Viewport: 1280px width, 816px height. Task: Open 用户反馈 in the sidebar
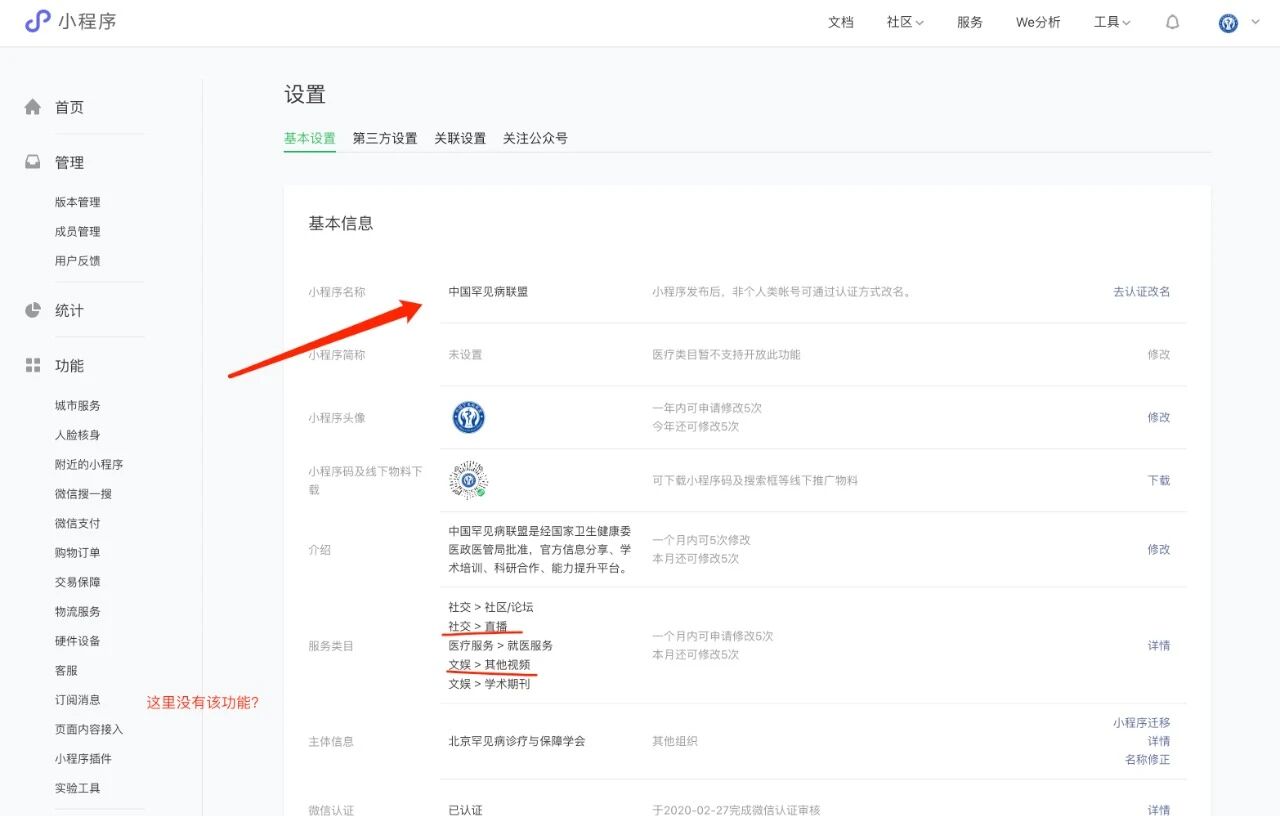(78, 260)
